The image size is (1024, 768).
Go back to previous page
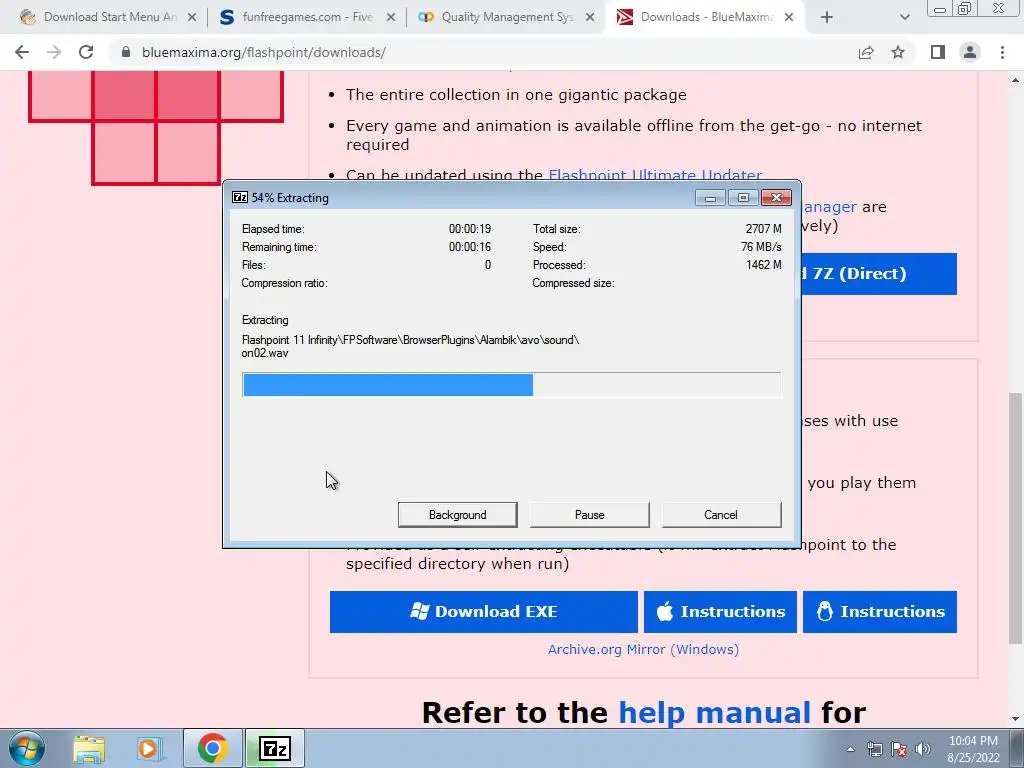[22, 52]
